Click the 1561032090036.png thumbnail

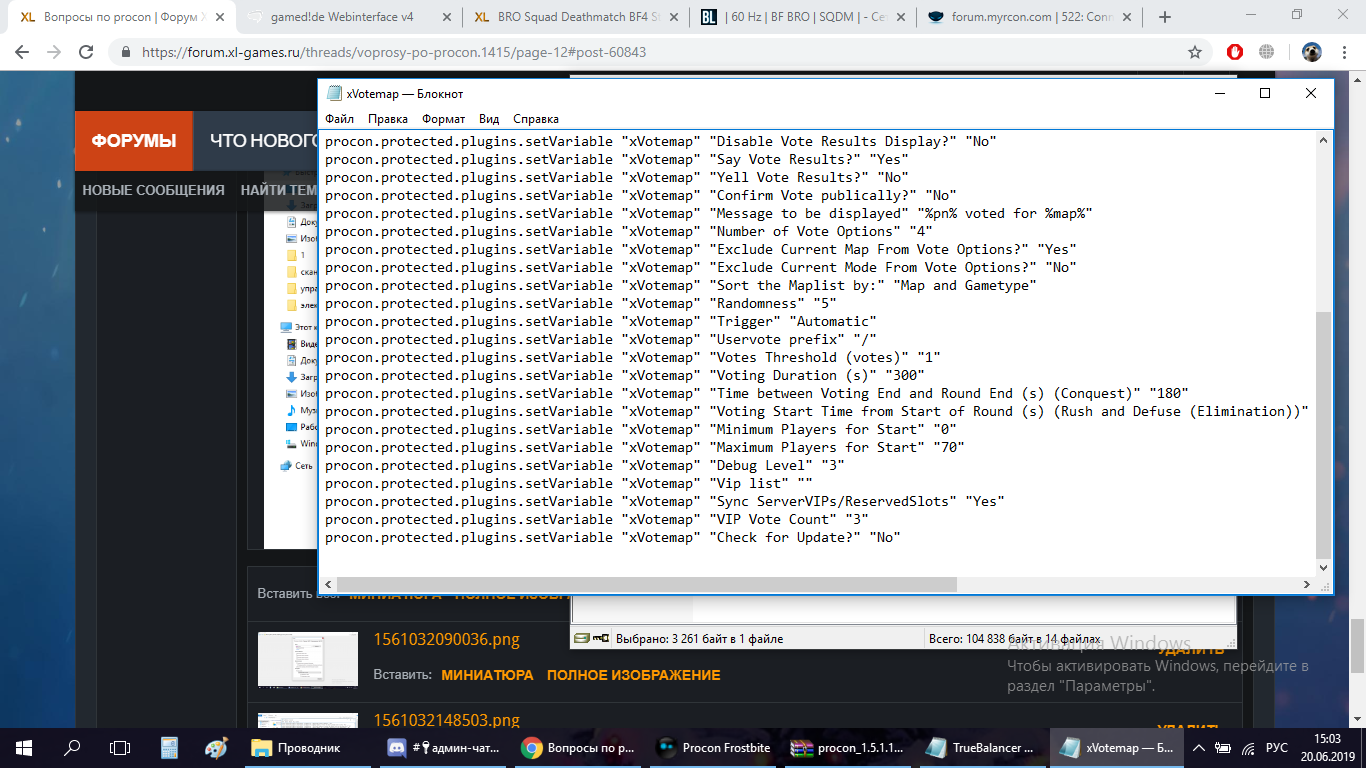point(307,659)
